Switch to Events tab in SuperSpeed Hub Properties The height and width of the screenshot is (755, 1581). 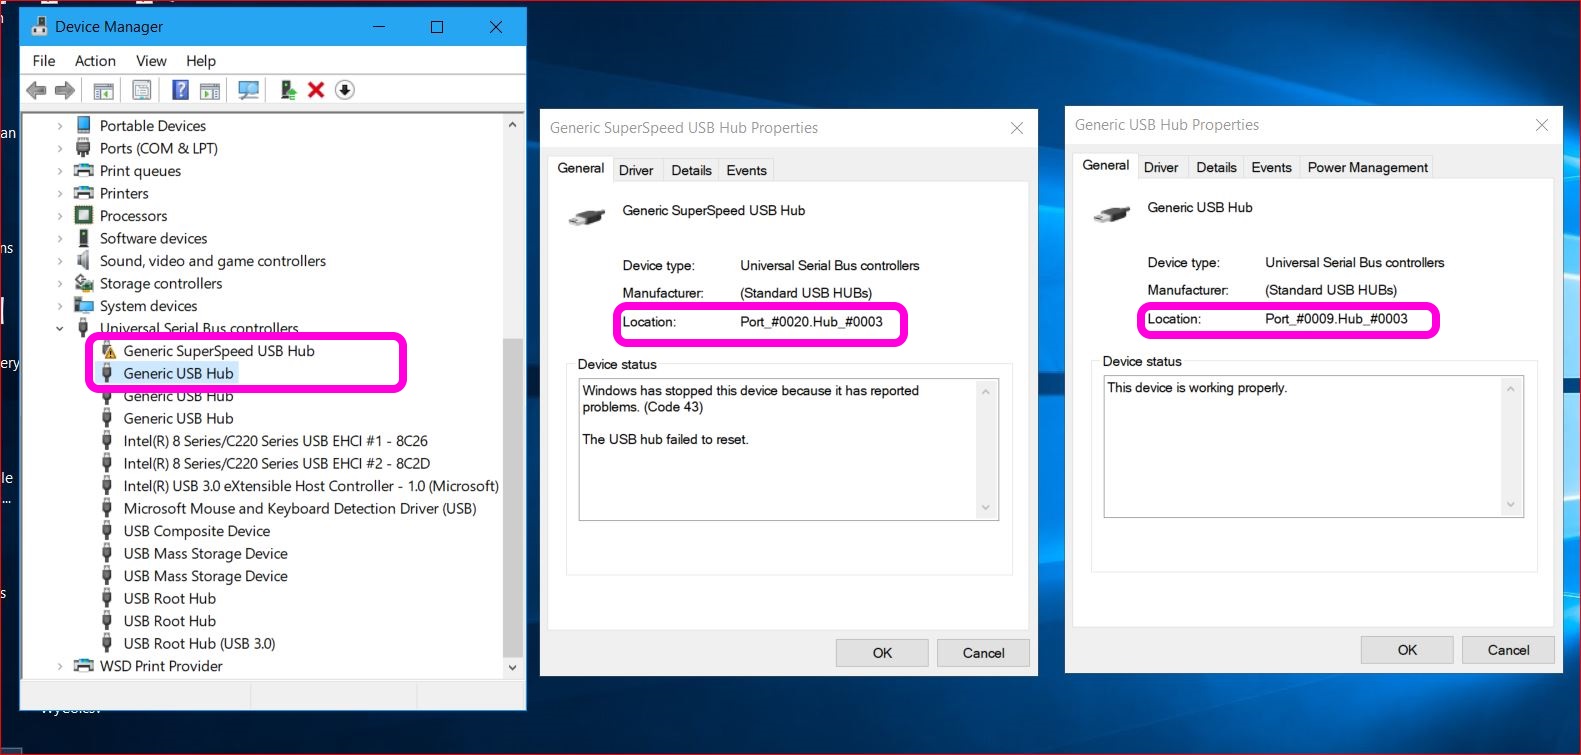click(746, 170)
